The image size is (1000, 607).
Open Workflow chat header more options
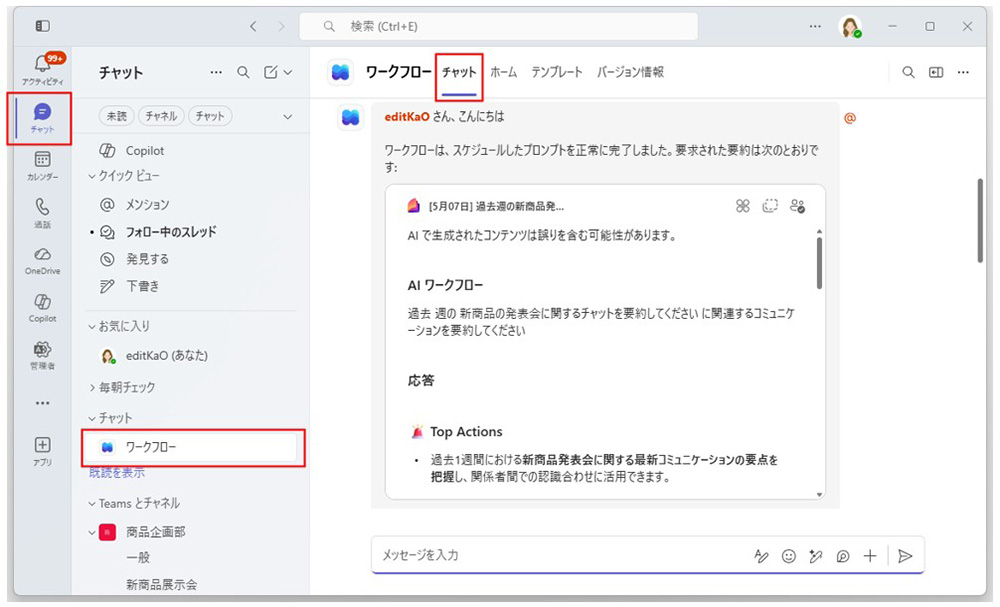(963, 73)
